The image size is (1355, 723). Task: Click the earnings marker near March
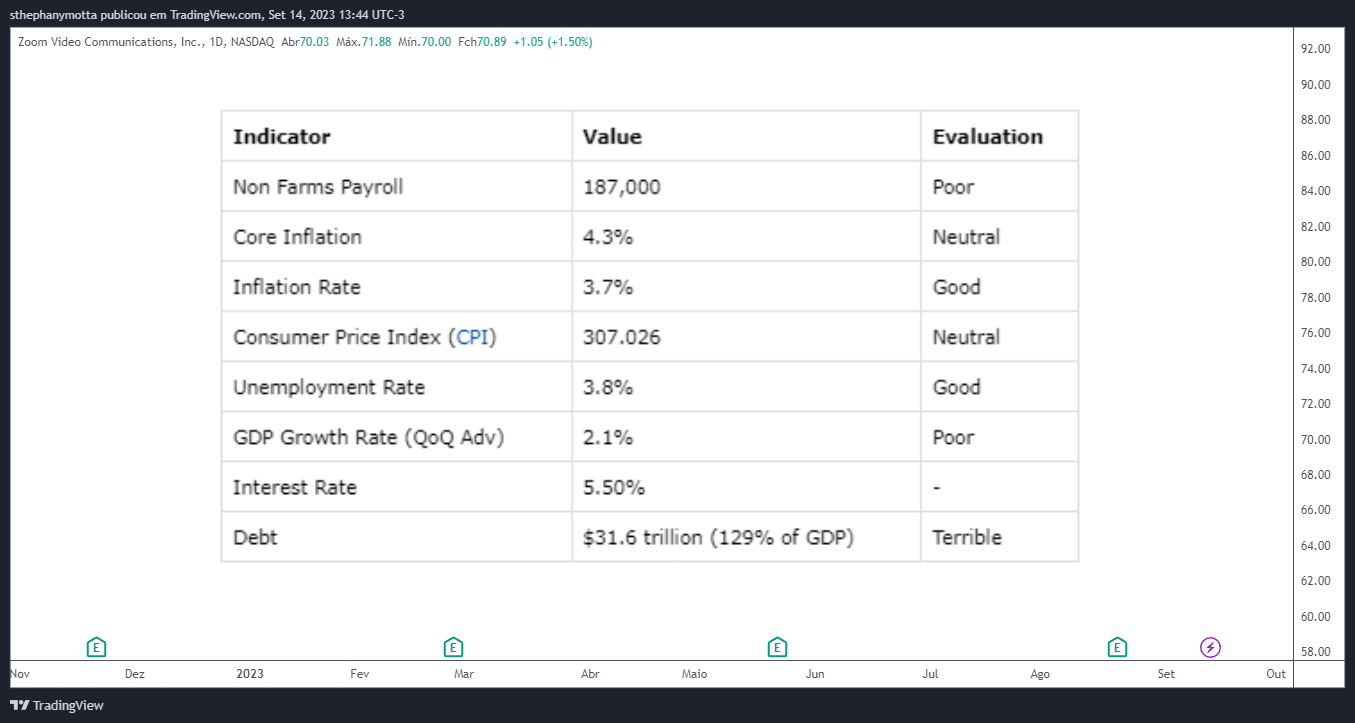(x=453, y=648)
